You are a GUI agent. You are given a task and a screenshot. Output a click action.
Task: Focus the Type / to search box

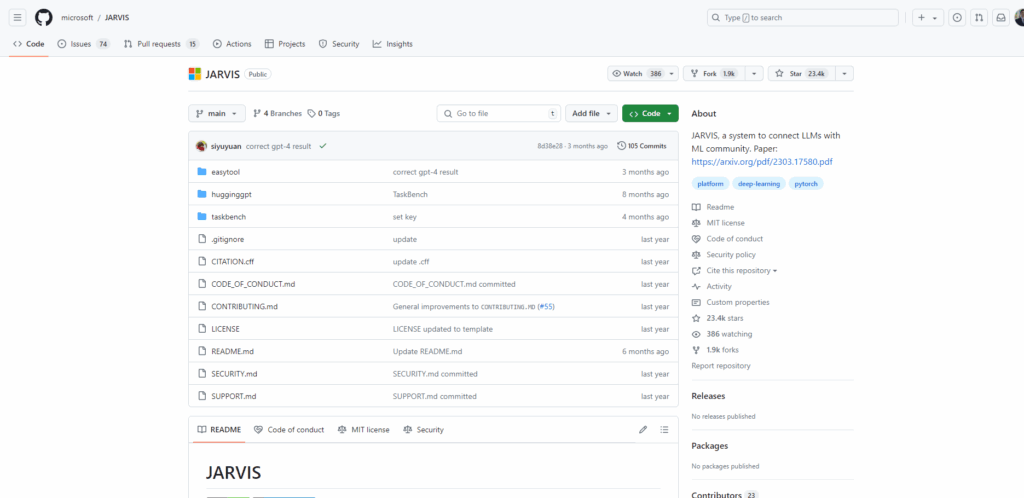[x=803, y=18]
